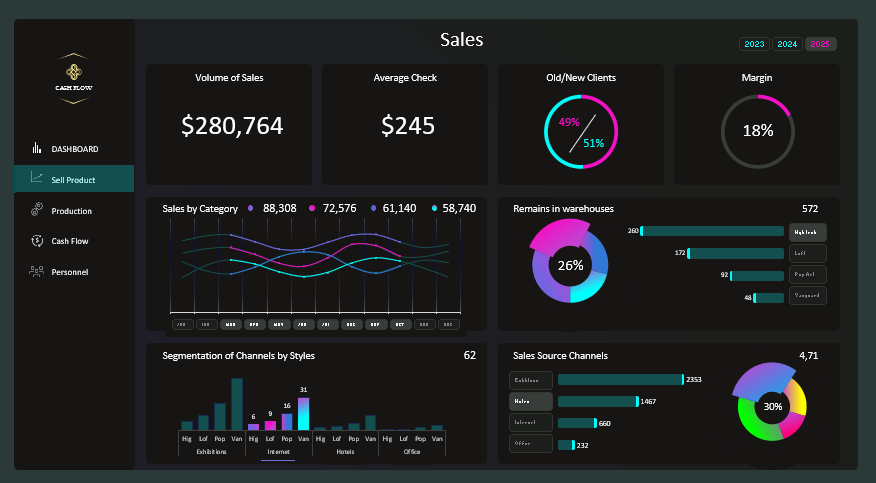Click the Cash Flow gold logo
Screen dimensions: 876x483
[x=74, y=72]
